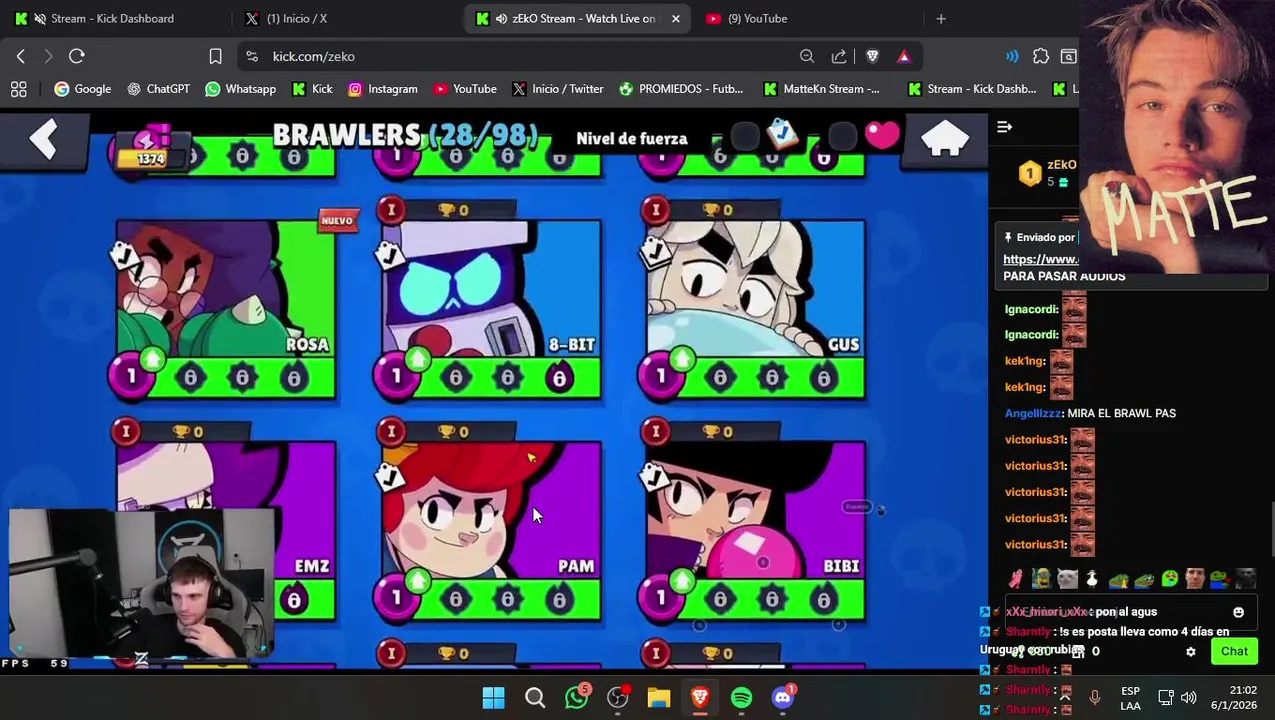Screen dimensions: 1275x720
Task: Send message with green Chat button
Action: point(1234,652)
